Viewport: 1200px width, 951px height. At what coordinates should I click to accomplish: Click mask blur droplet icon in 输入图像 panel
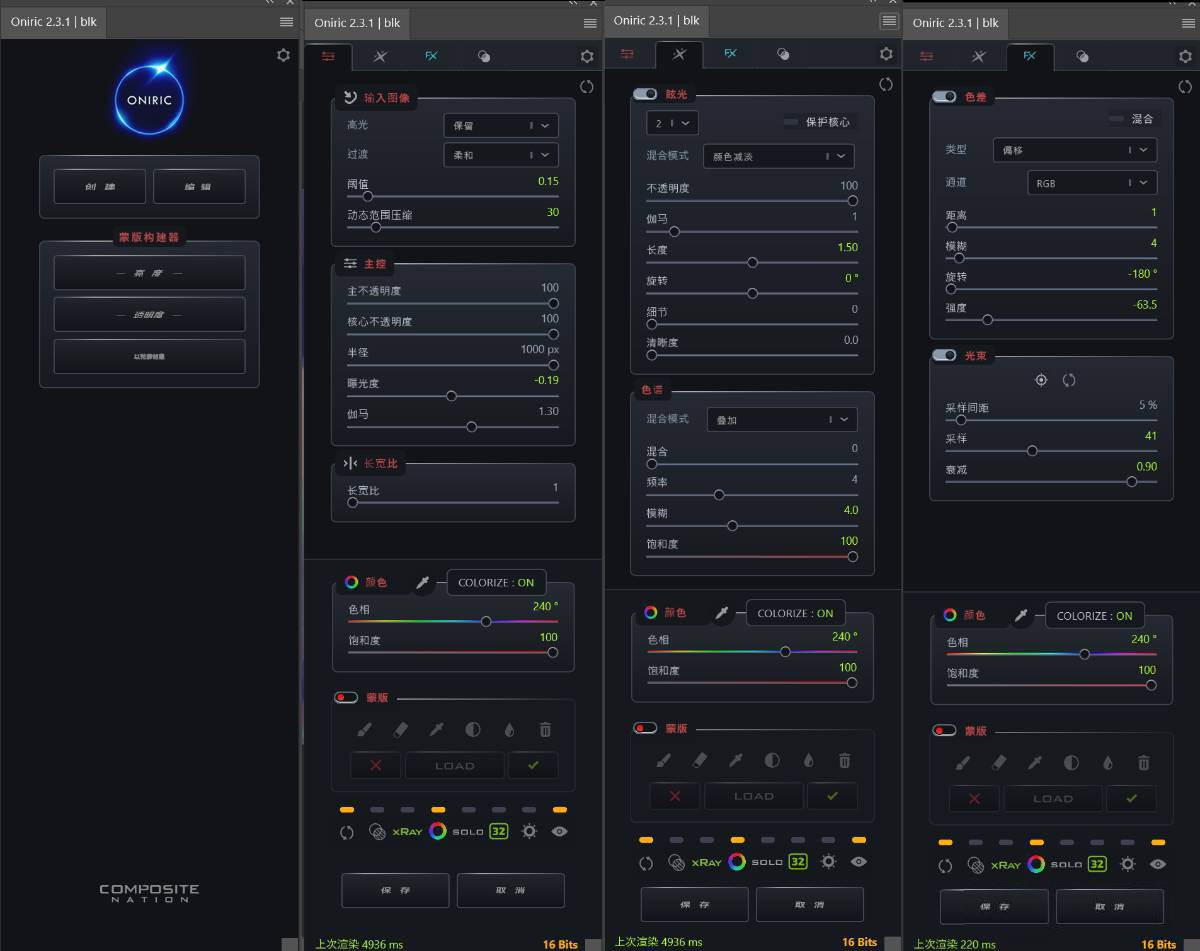509,730
